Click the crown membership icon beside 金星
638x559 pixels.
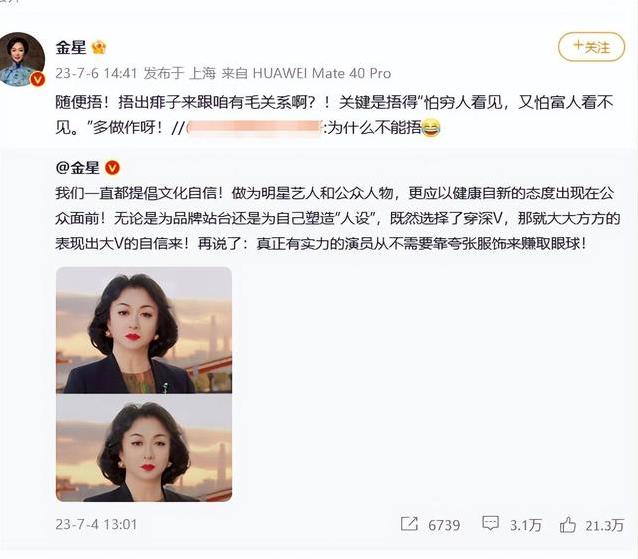(x=99, y=48)
